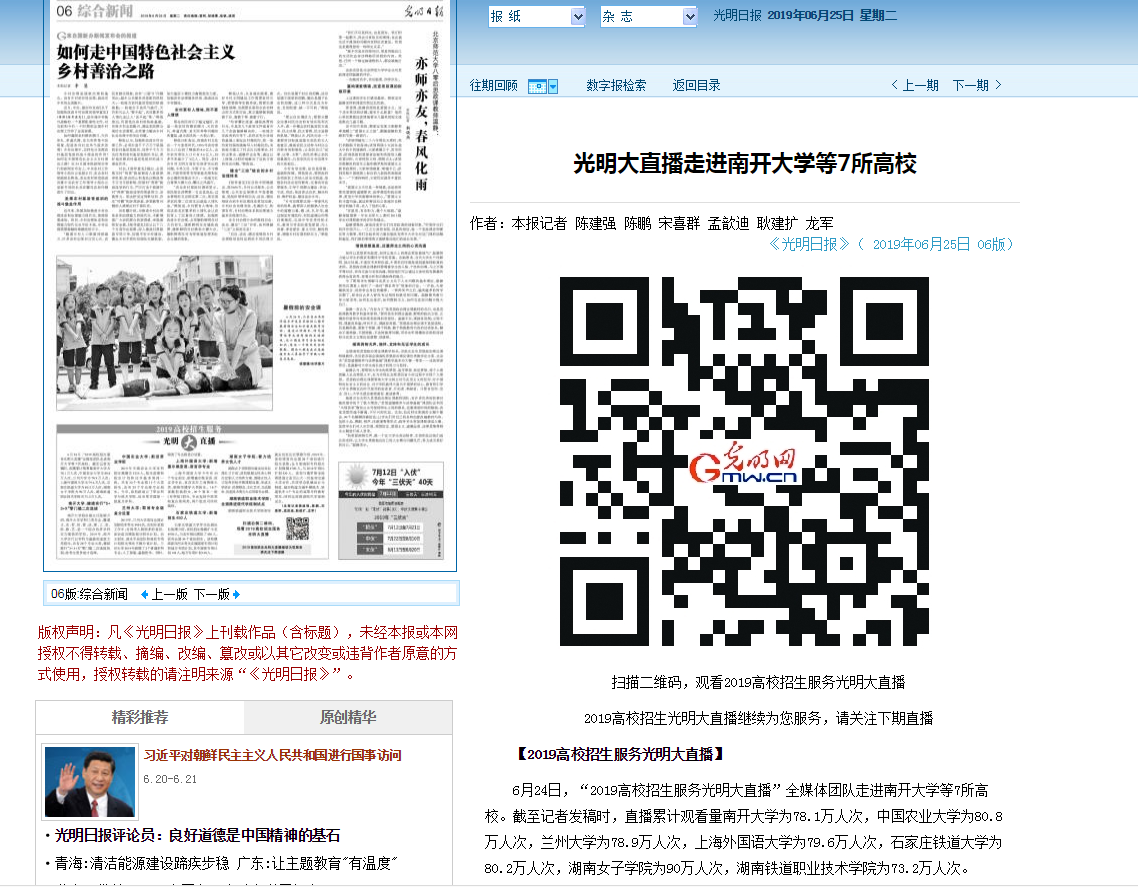Open the calendar icon beside 往期回顾
Image resolution: width=1138 pixels, height=887 pixels.
pyautogui.click(x=537, y=86)
